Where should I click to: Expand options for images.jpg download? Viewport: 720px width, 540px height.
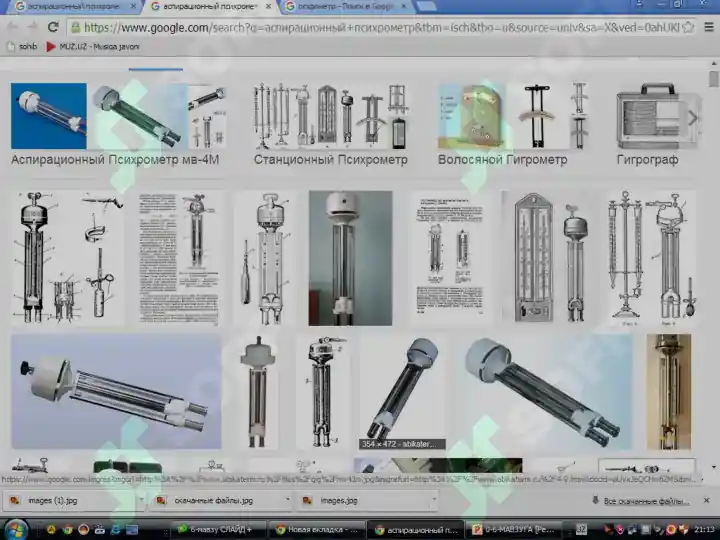click(433, 500)
